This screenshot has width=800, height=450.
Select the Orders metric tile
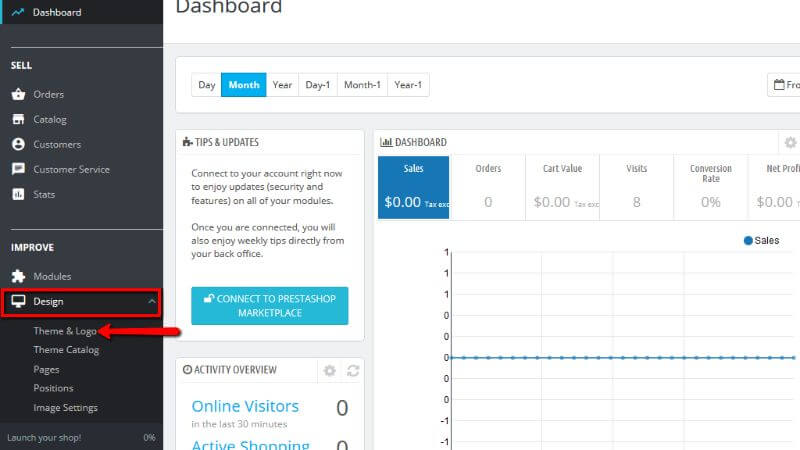(x=488, y=187)
